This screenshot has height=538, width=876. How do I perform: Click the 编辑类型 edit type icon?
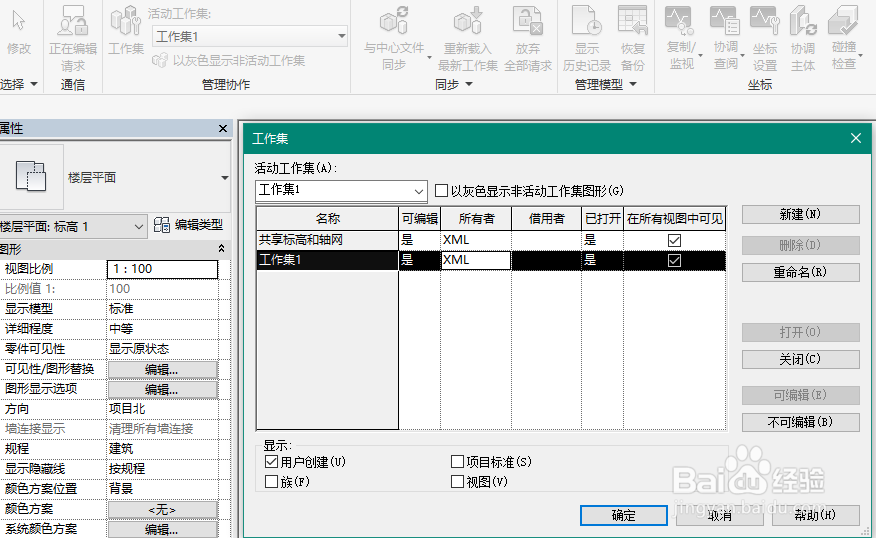click(x=162, y=225)
